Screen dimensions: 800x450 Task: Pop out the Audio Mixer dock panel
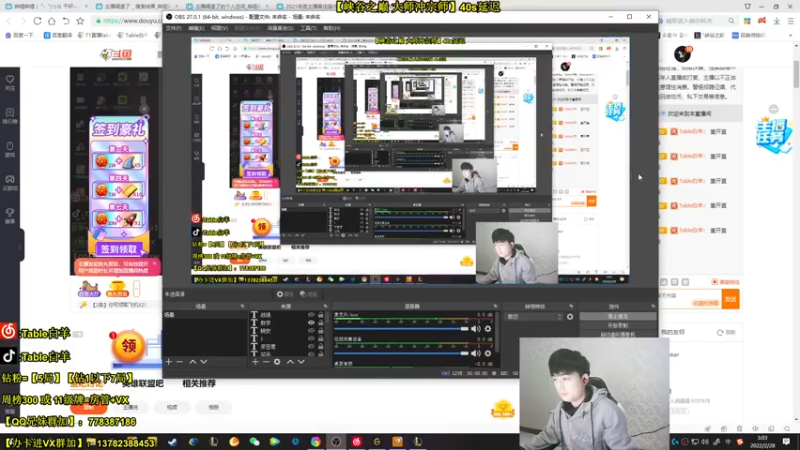(495, 306)
